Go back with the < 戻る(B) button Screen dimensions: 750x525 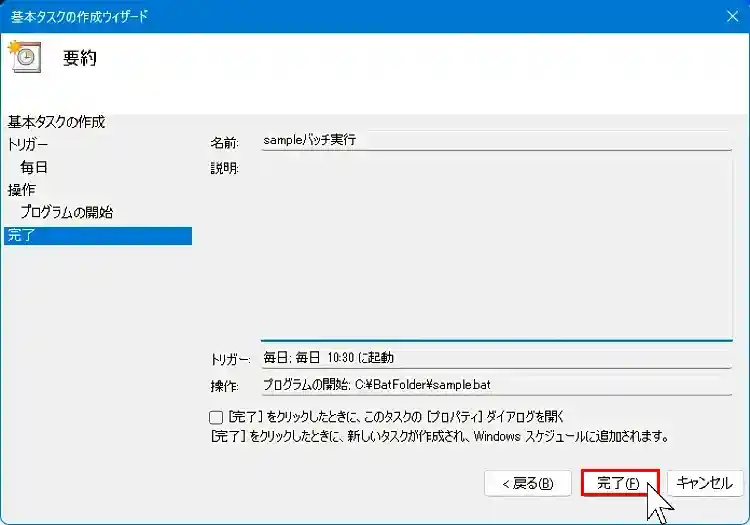[528, 483]
